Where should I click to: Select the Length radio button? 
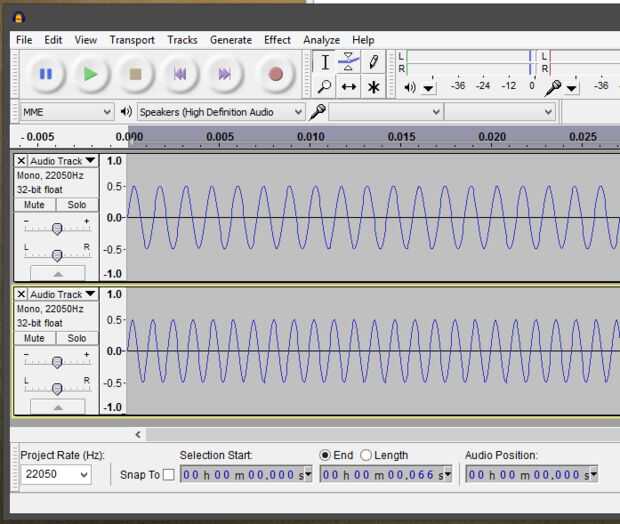coord(366,455)
